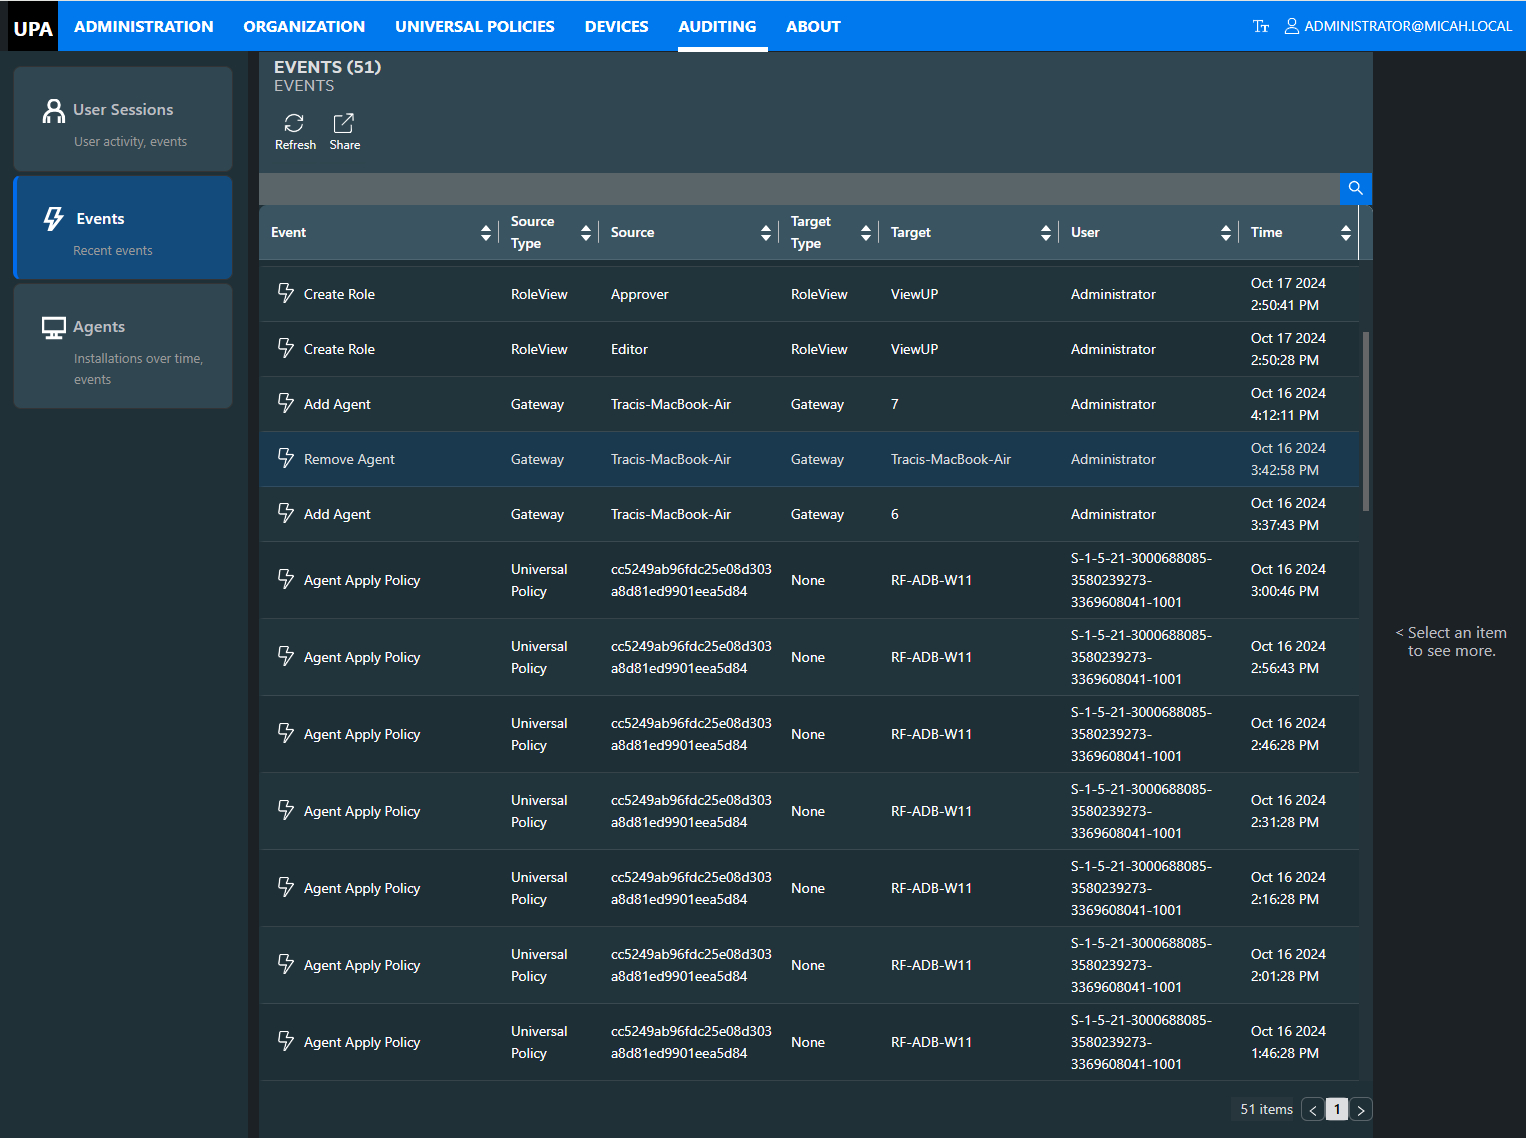Click the events table vertical scrollbar

click(1366, 421)
